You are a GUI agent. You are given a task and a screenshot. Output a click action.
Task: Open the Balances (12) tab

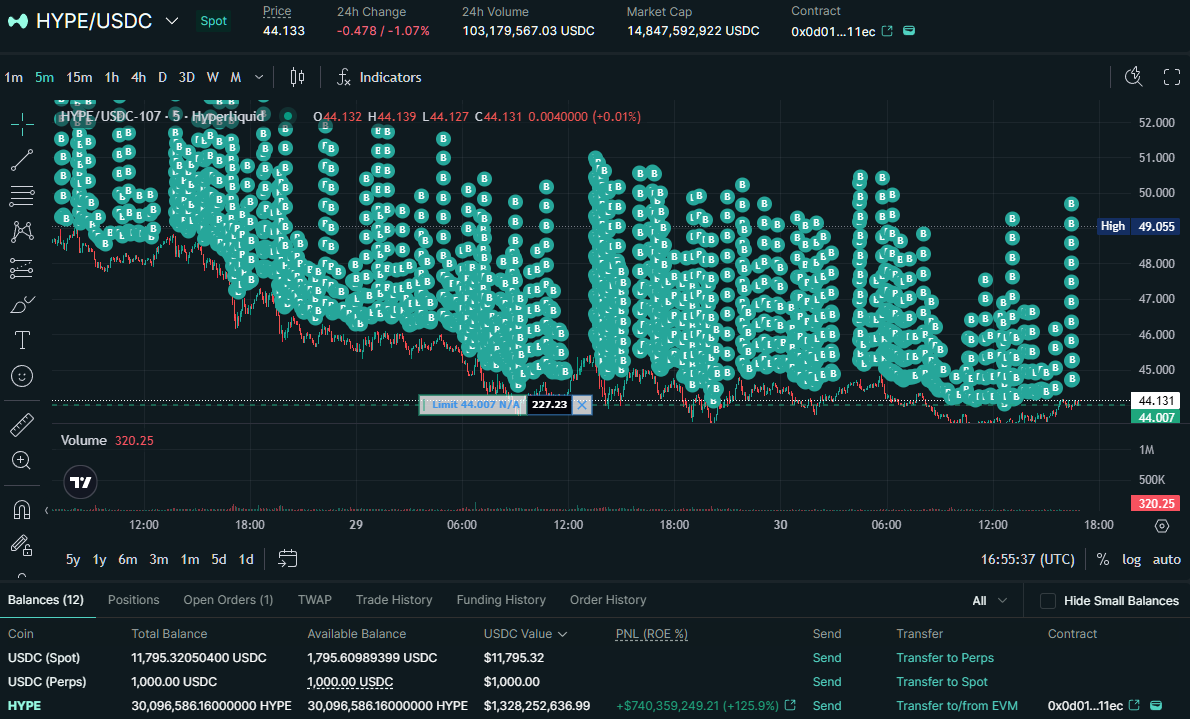46,600
